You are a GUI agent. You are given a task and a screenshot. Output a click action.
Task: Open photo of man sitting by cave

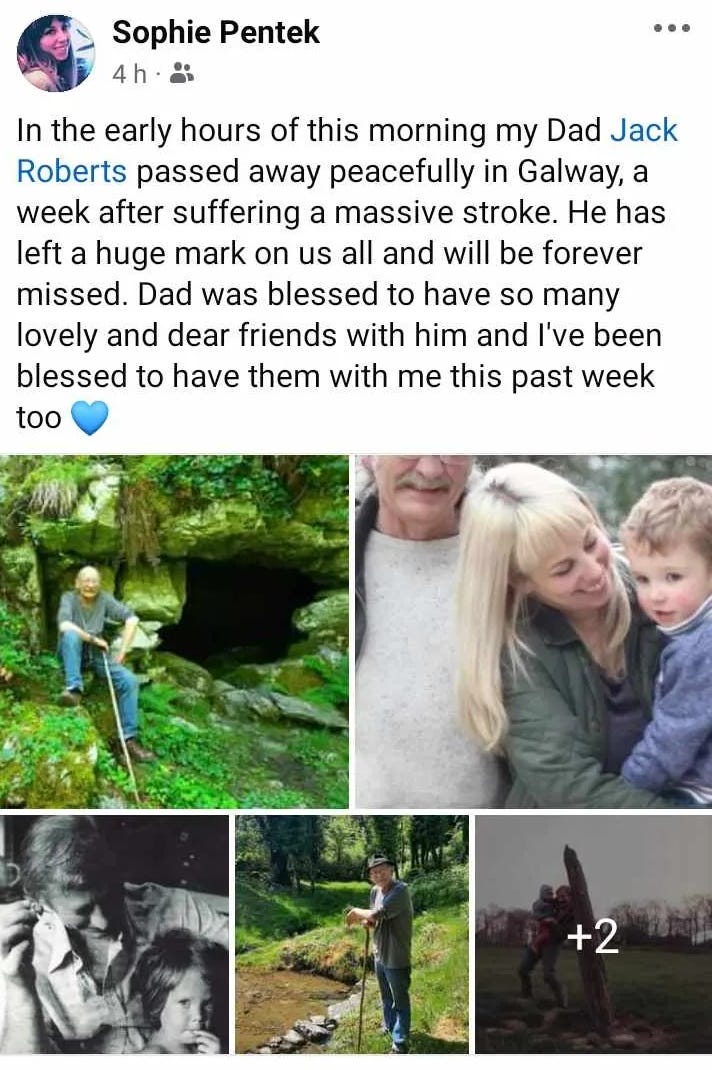pos(174,631)
